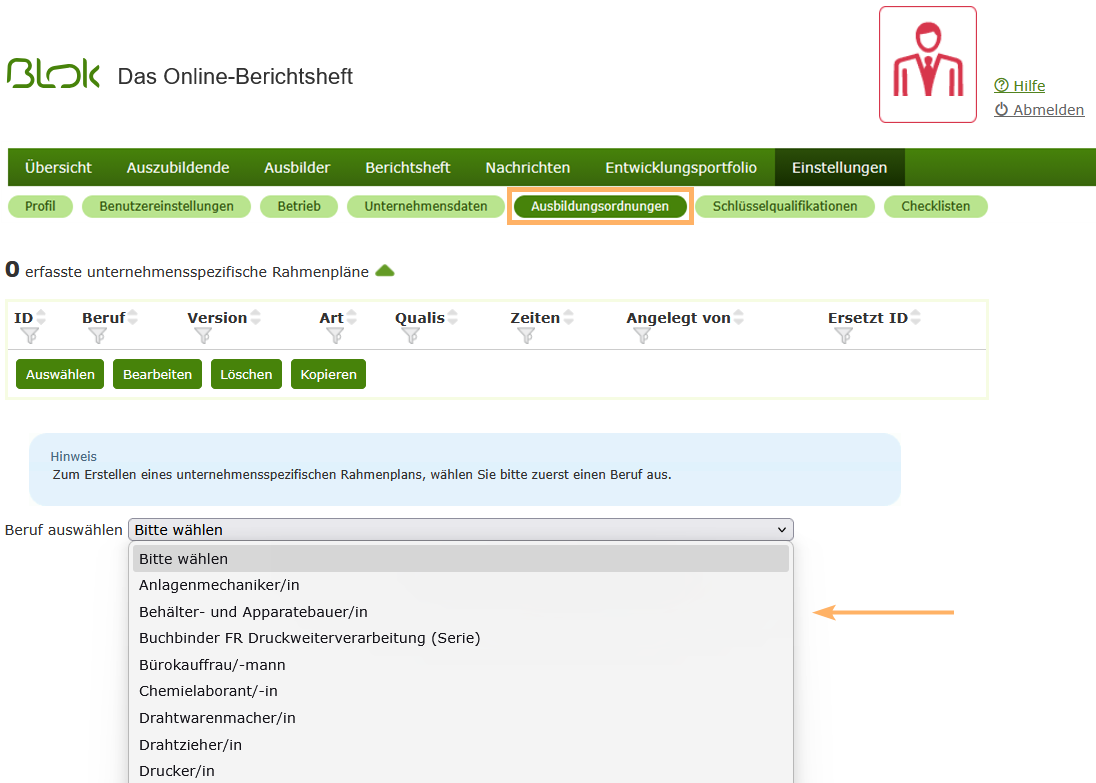Select the Ausbildungsordnungen tab
This screenshot has height=783, width=1096.
pyautogui.click(x=600, y=206)
